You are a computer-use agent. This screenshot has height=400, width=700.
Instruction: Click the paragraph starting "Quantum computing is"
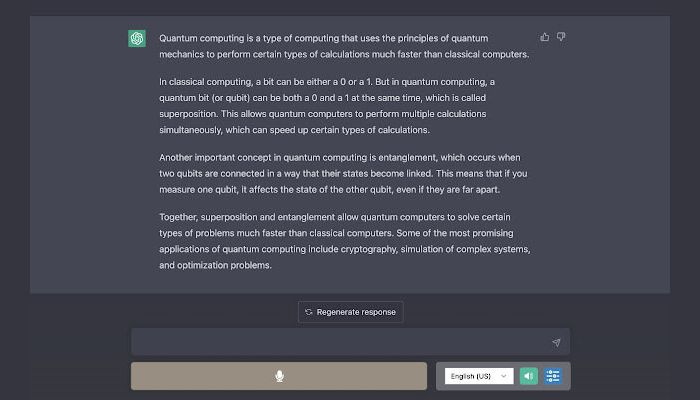pos(344,46)
